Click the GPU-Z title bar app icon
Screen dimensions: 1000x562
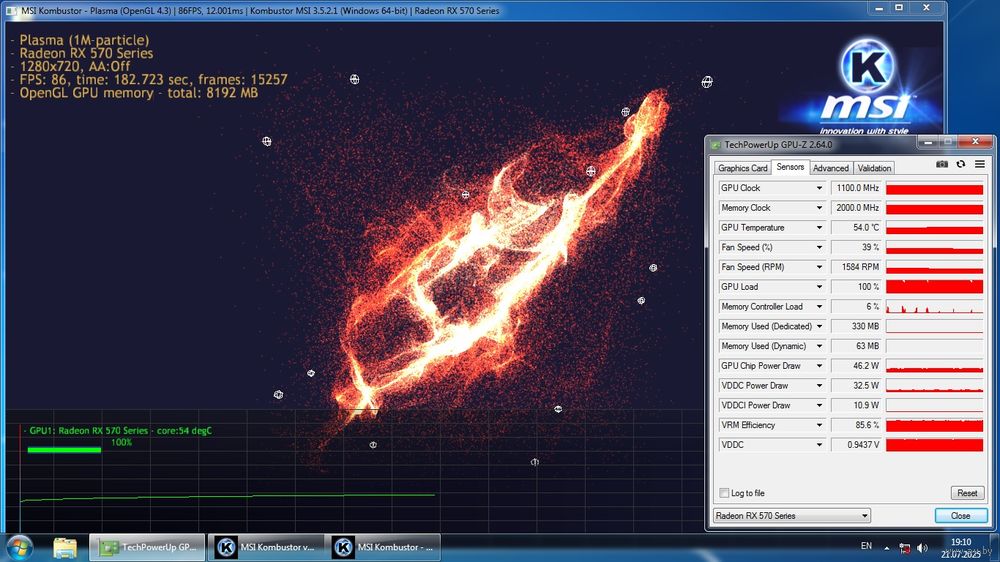tap(716, 145)
